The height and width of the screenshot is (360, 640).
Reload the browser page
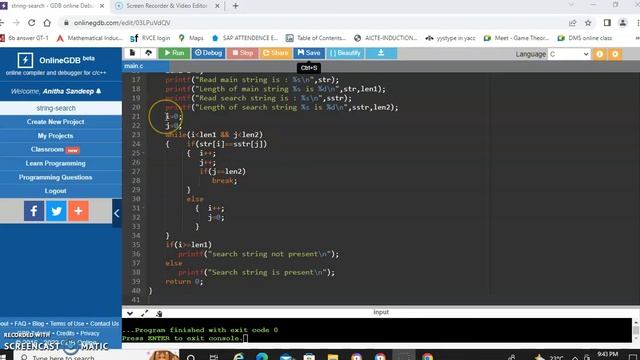31,23
